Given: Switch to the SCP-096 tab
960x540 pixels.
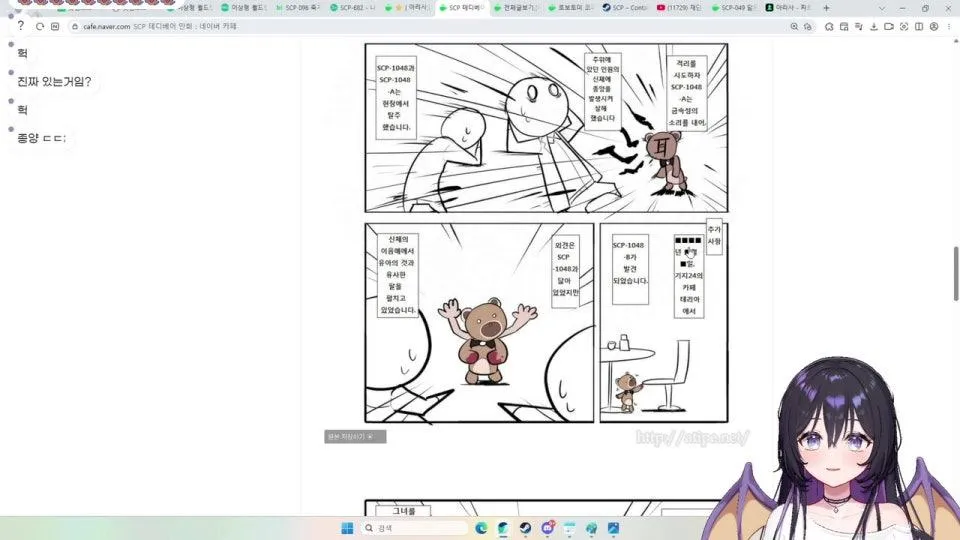Looking at the screenshot, I should pyautogui.click(x=298, y=8).
